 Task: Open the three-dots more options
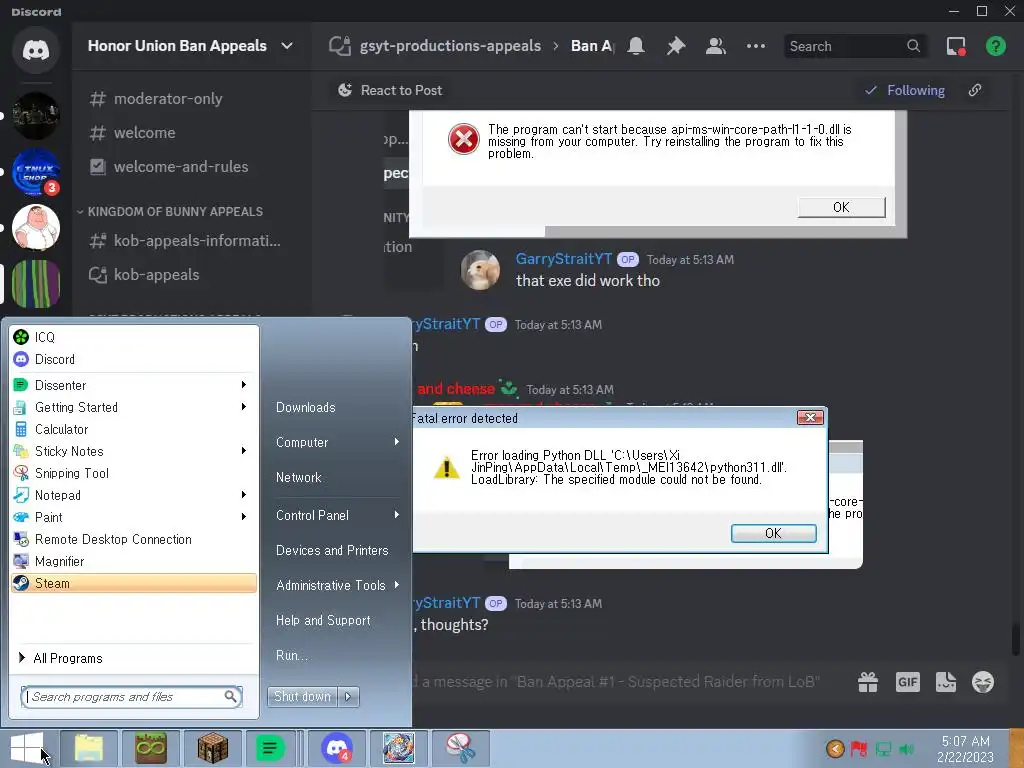tap(756, 46)
